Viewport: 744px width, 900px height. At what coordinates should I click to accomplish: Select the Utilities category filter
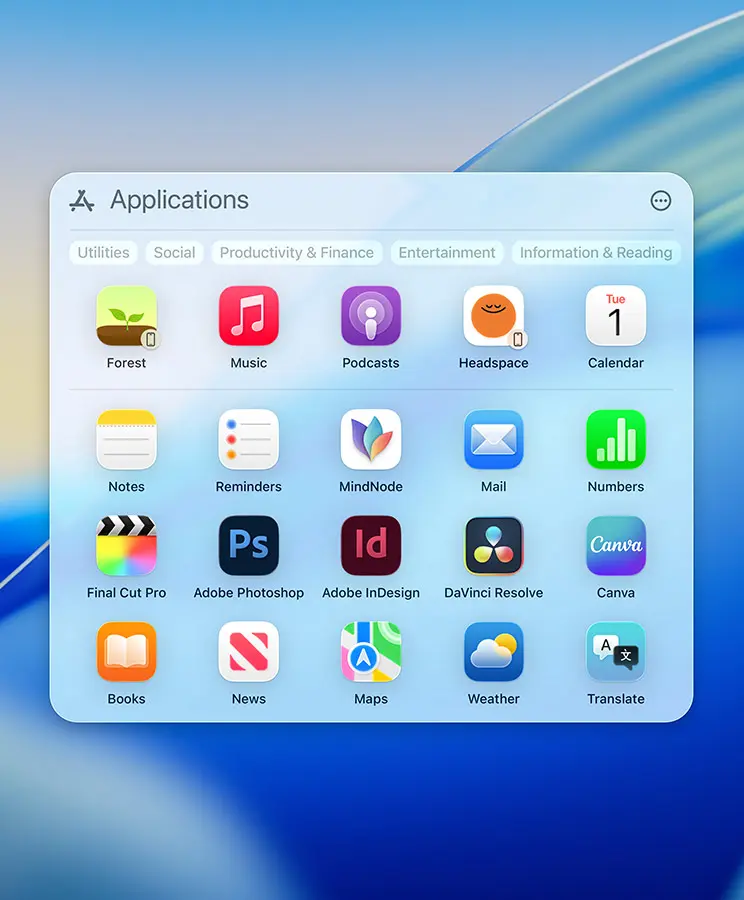click(104, 253)
